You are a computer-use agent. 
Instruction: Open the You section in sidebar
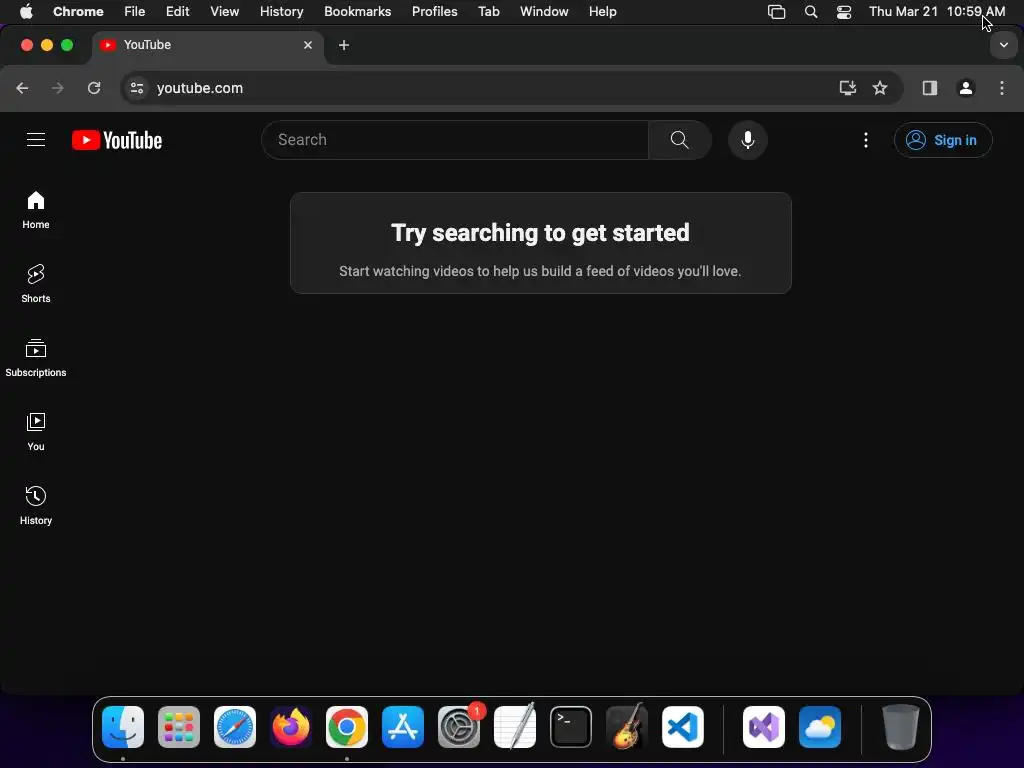coord(36,432)
